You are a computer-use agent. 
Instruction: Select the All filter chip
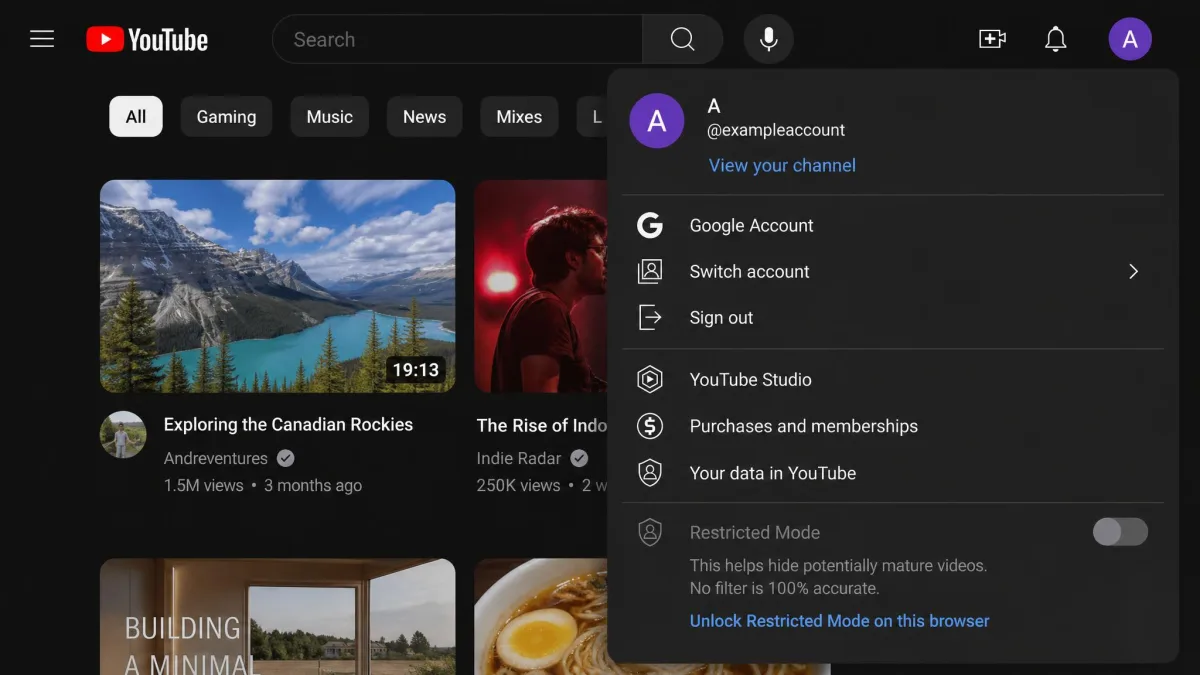click(x=136, y=117)
